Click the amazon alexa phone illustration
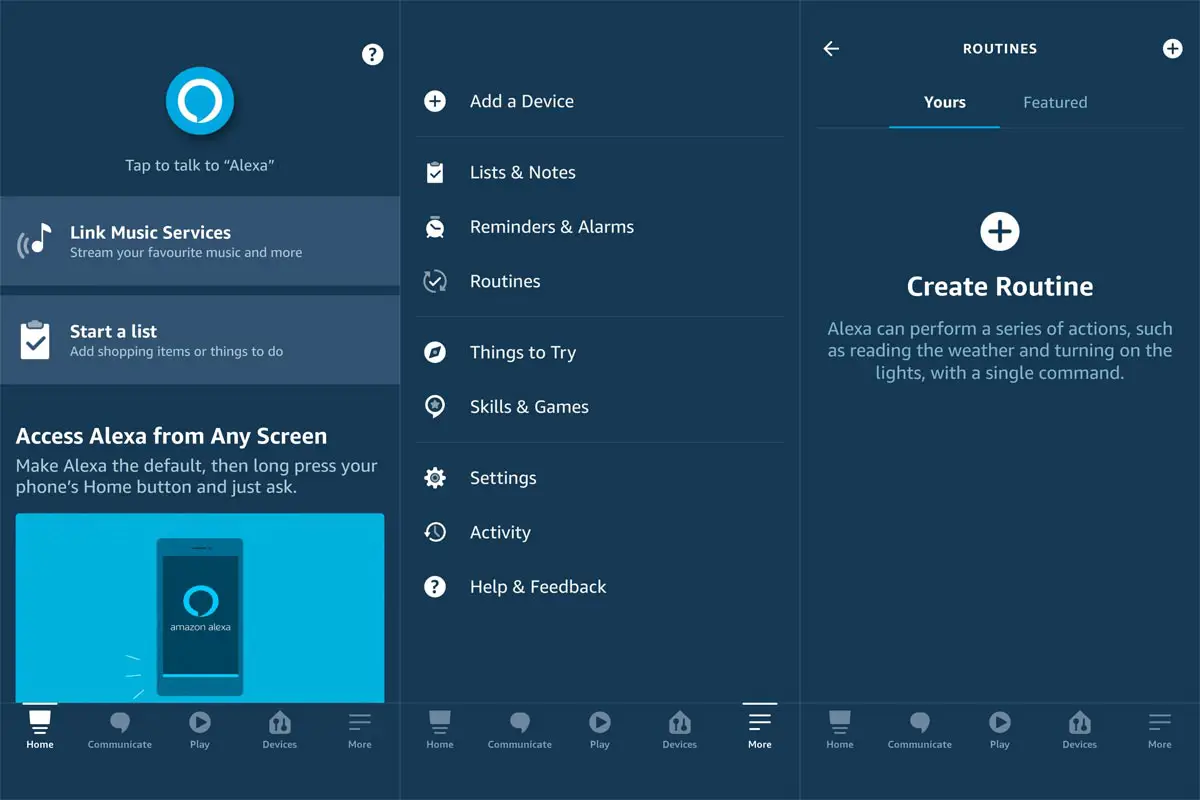The height and width of the screenshot is (800, 1200). 200,617
